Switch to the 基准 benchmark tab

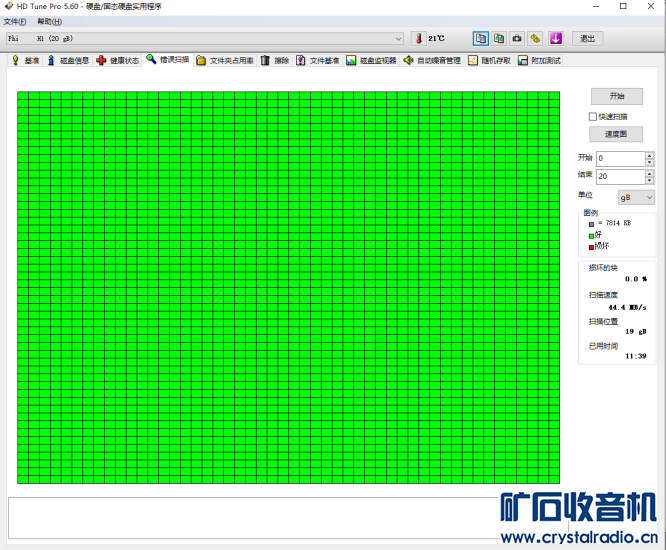click(26, 60)
